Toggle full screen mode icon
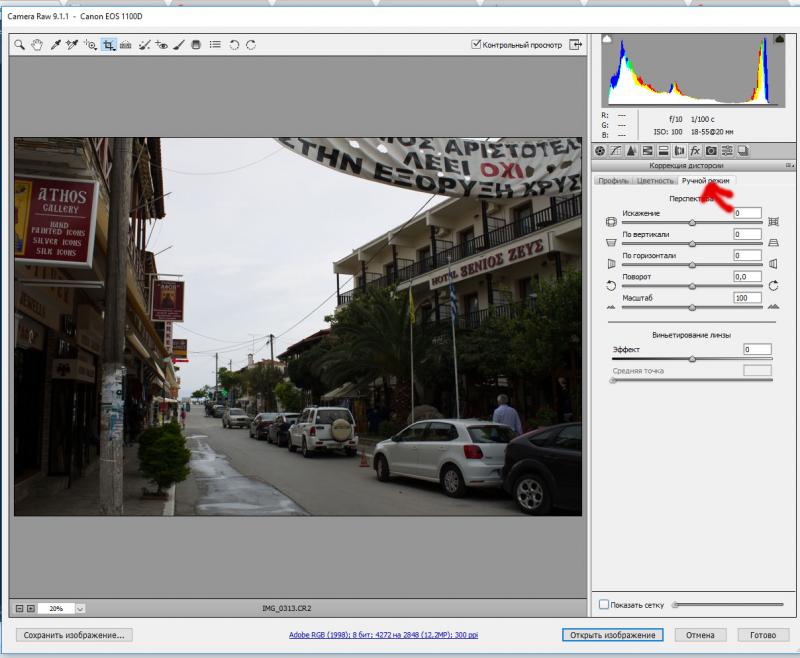This screenshot has height=658, width=800. 576,45
